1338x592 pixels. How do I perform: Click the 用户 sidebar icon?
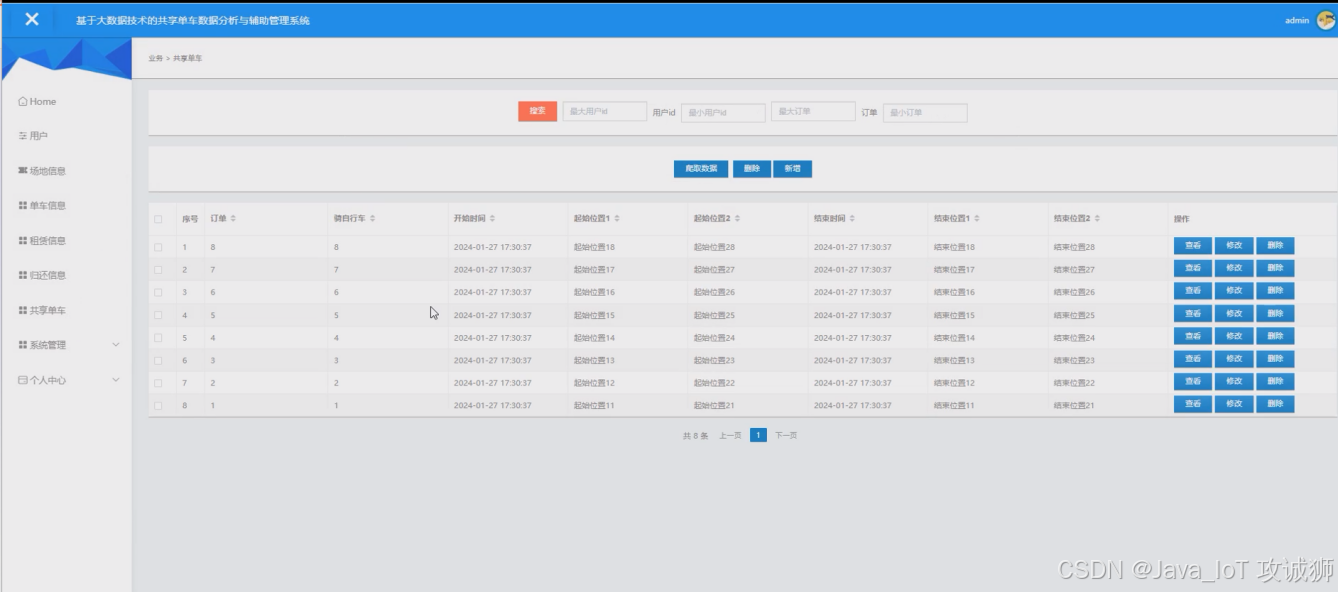[x=23, y=136]
